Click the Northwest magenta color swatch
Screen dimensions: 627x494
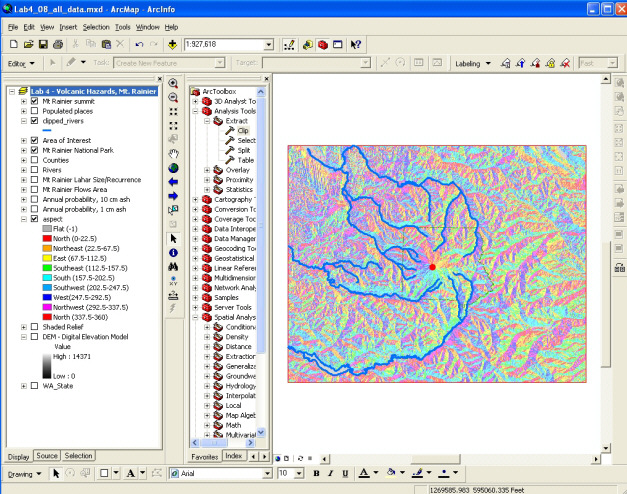[x=47, y=307]
